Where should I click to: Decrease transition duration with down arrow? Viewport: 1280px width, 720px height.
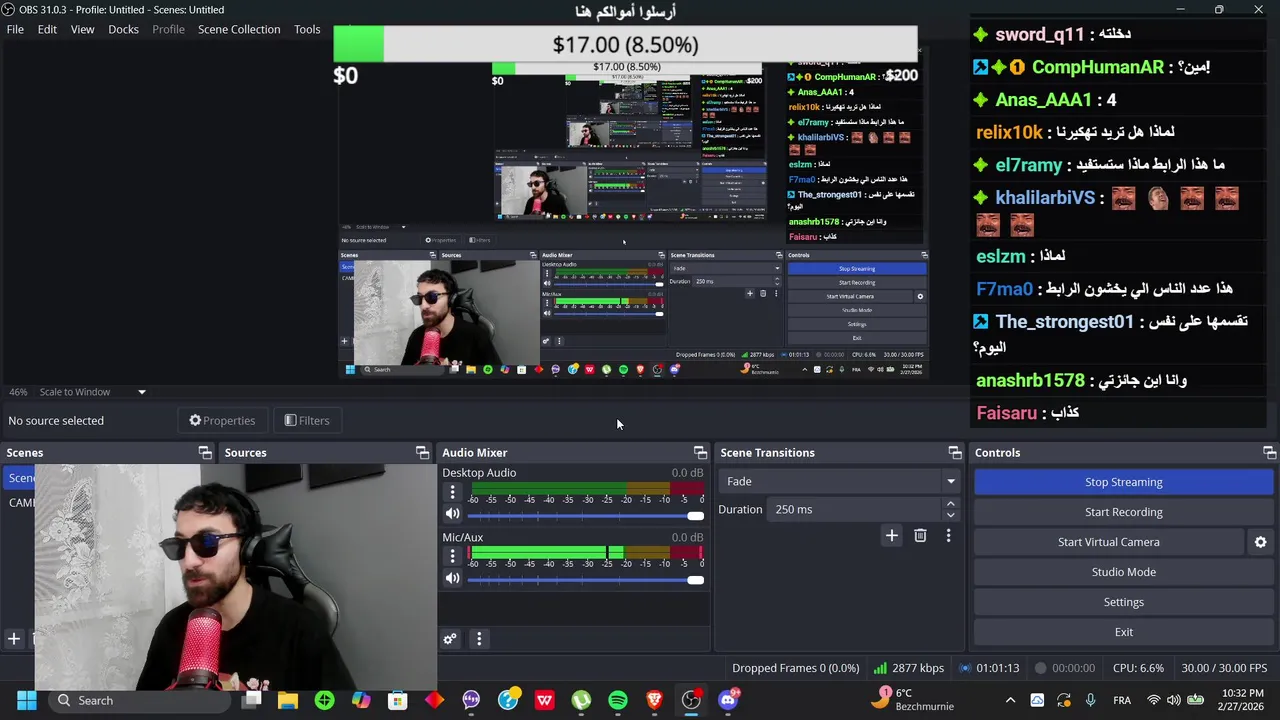click(x=950, y=515)
